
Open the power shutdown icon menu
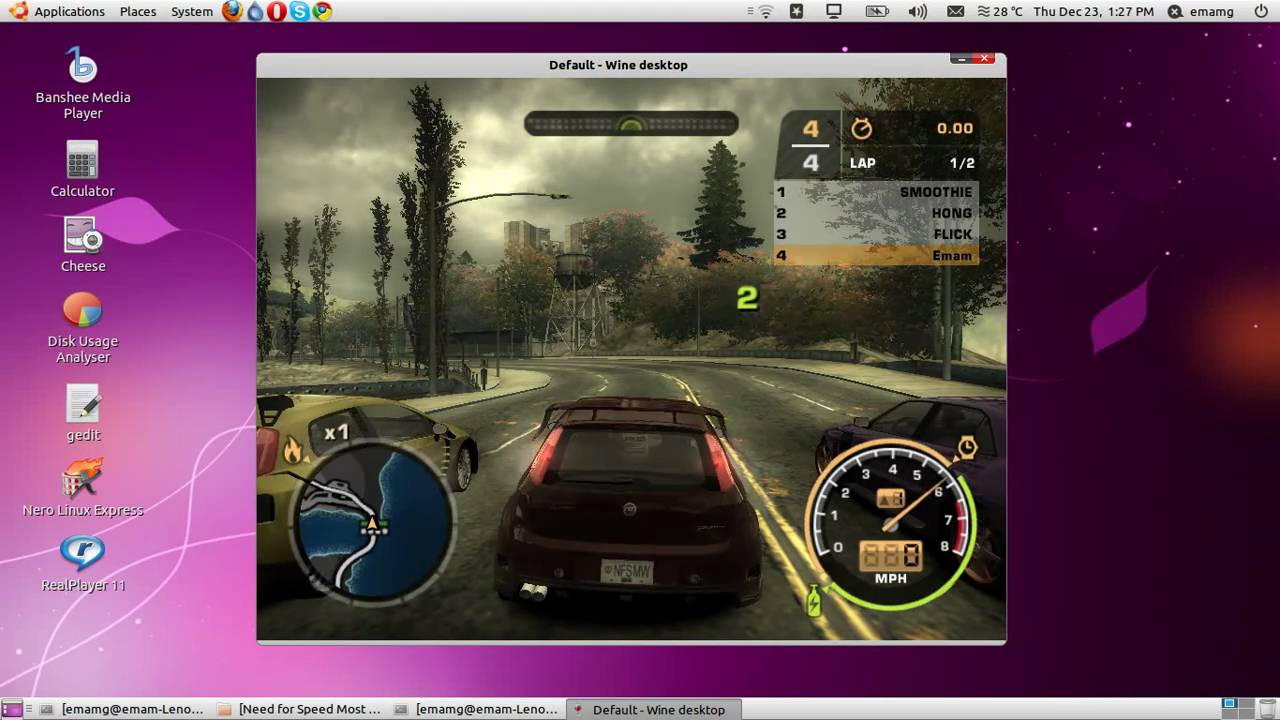1259,11
